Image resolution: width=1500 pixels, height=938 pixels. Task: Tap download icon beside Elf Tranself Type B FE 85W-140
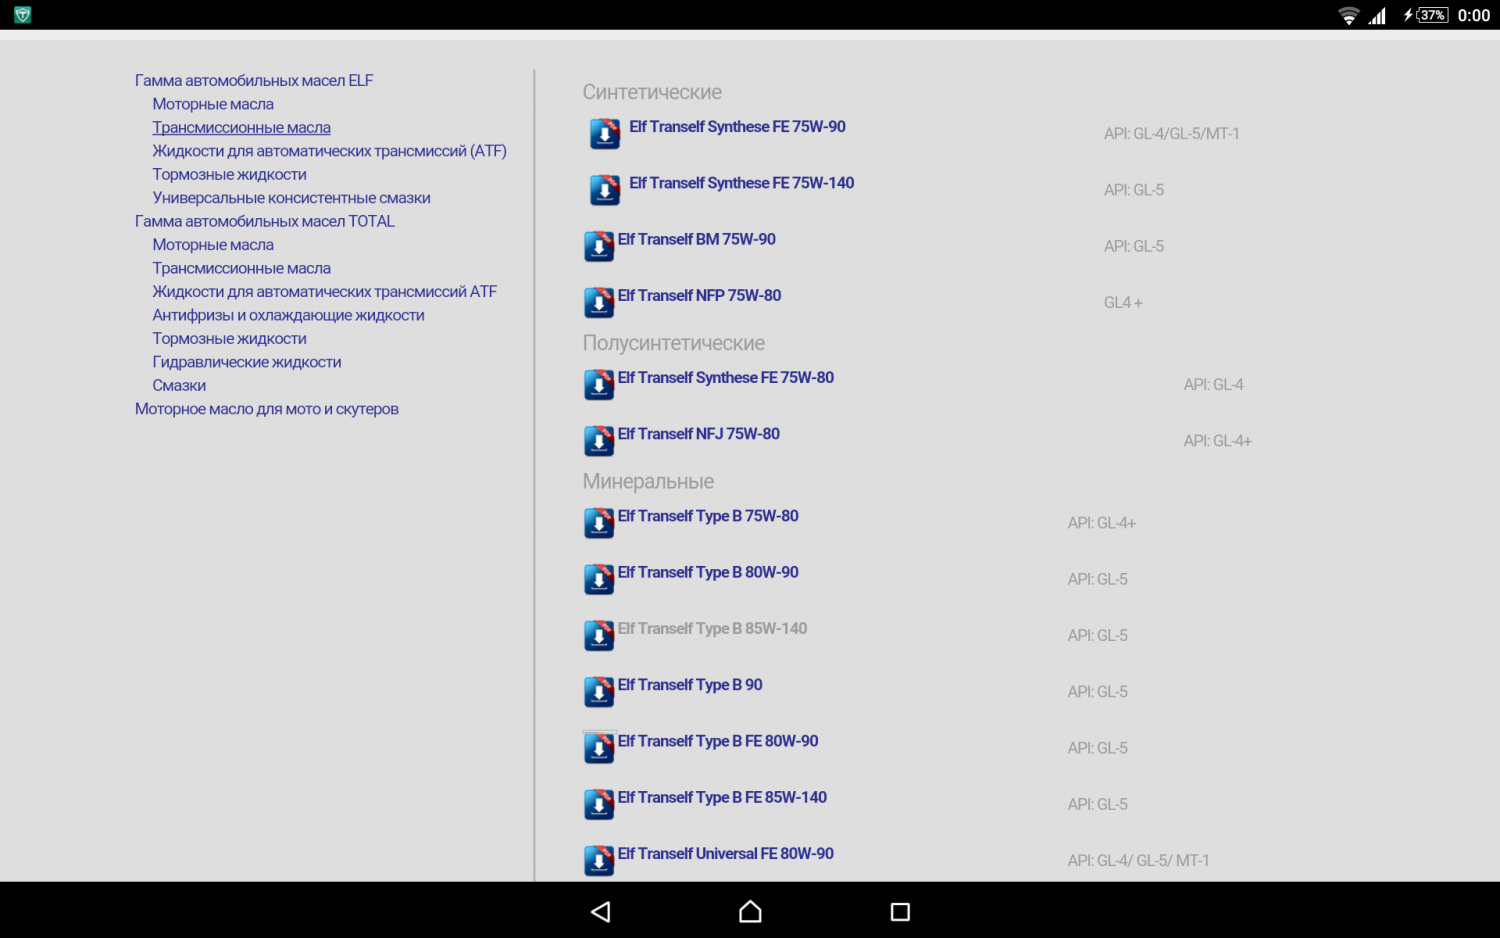coord(599,803)
